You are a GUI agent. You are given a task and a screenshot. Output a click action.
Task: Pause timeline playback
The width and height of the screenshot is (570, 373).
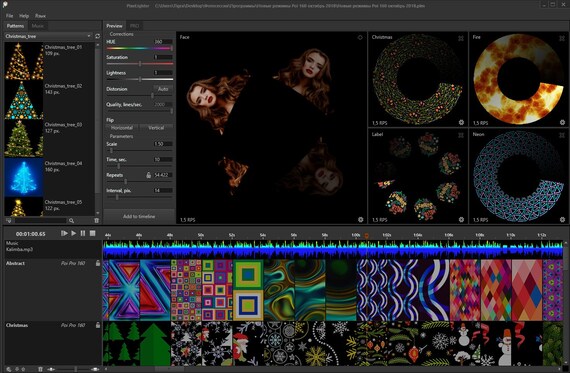[83, 233]
